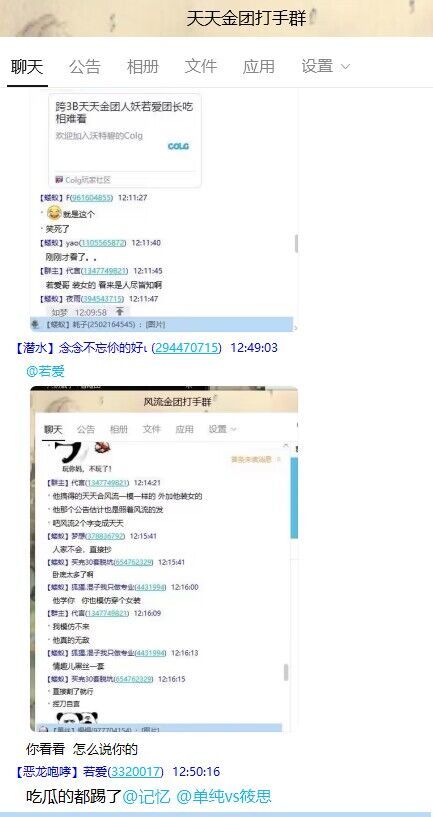433x817 pixels.
Task: Click the up-arrow icon beside 如梦 12:09:58
Action: (120, 312)
